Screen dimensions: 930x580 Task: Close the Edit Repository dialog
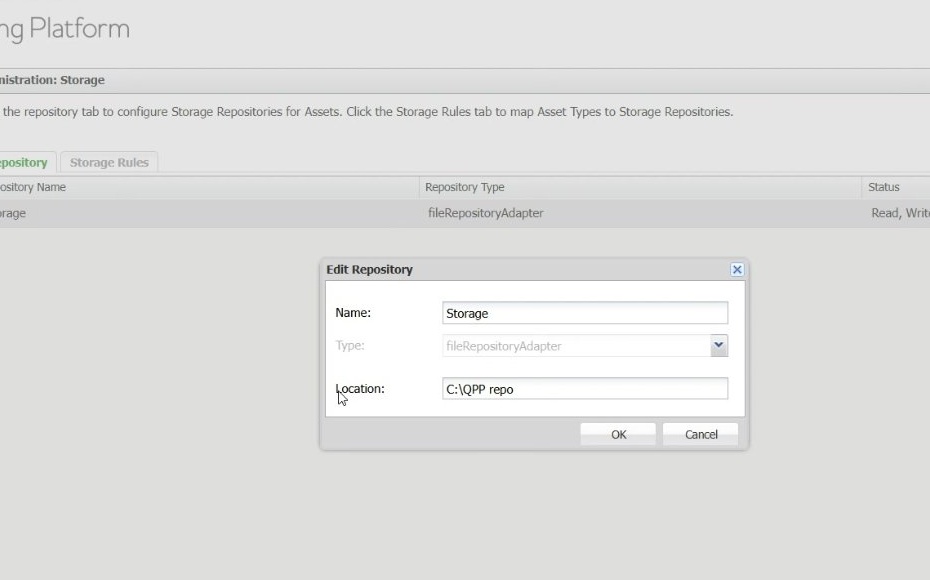click(x=737, y=270)
